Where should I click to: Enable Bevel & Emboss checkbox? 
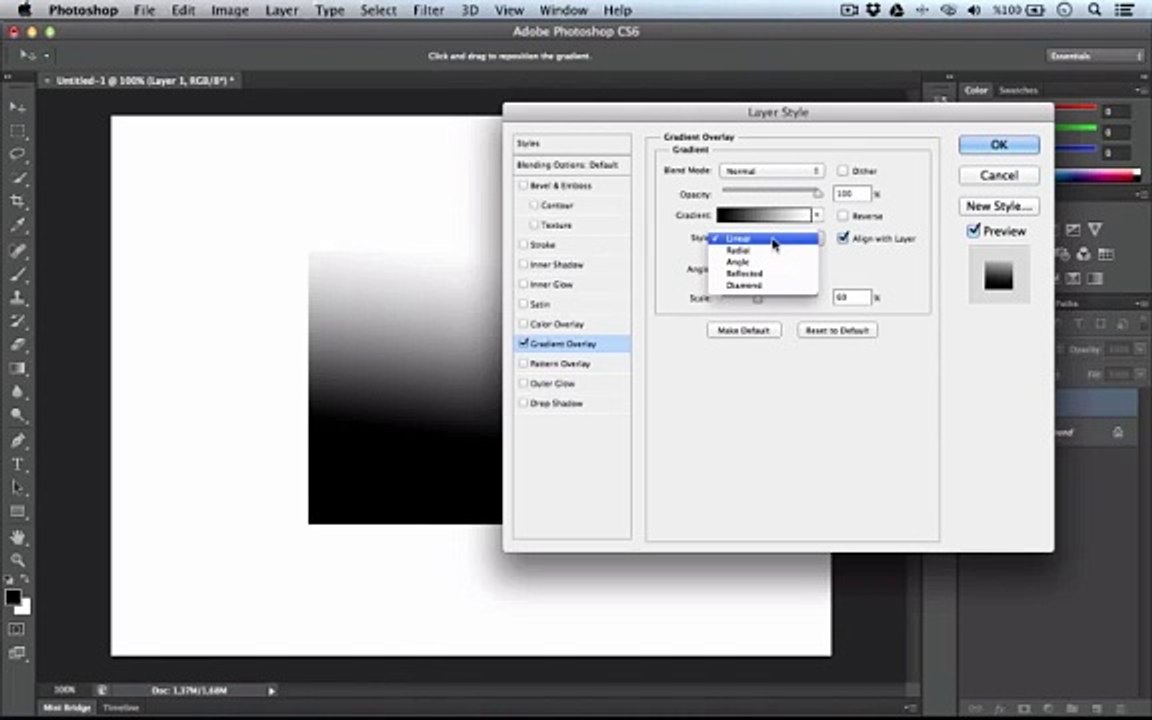pyautogui.click(x=523, y=185)
